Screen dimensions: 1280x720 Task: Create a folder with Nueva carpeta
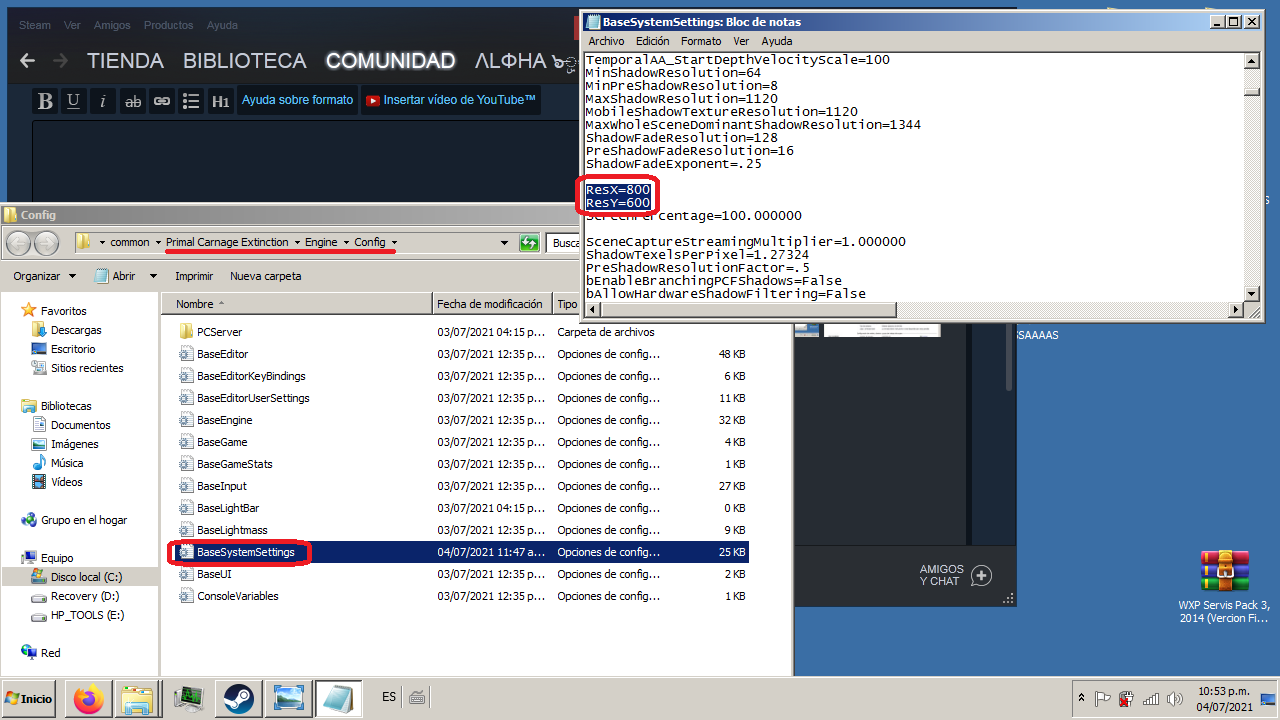coord(266,276)
